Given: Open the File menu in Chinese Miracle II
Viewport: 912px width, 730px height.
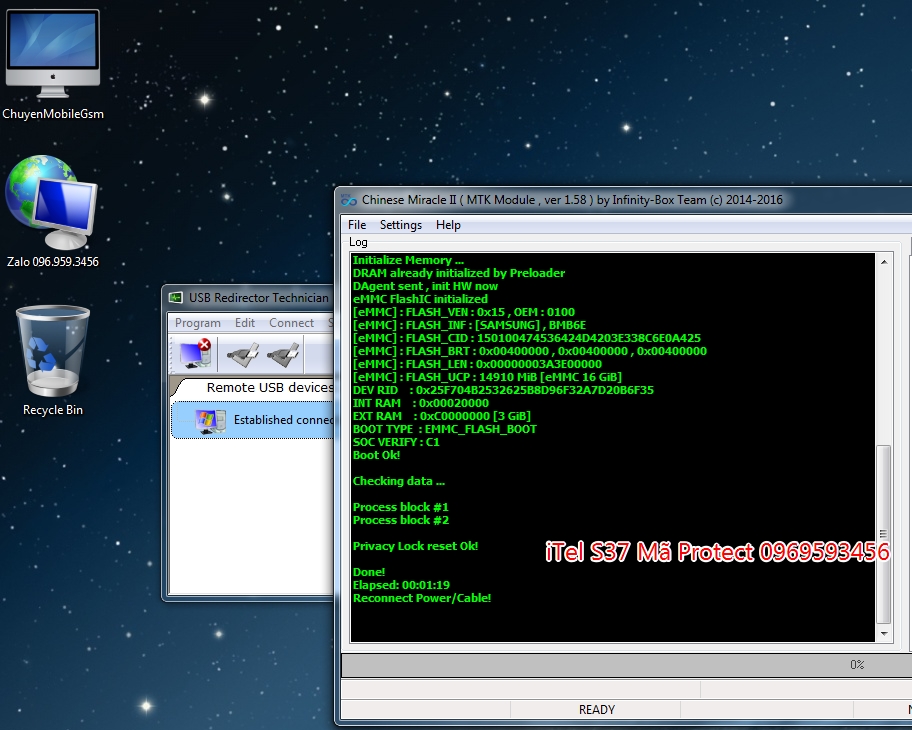Looking at the screenshot, I should tap(357, 225).
